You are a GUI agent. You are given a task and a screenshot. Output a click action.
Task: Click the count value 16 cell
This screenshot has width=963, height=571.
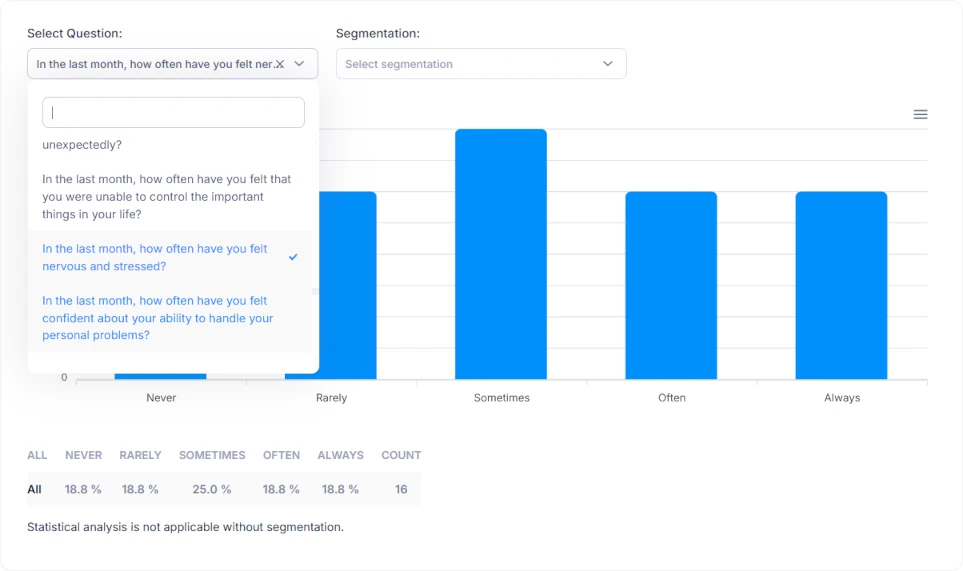(401, 489)
